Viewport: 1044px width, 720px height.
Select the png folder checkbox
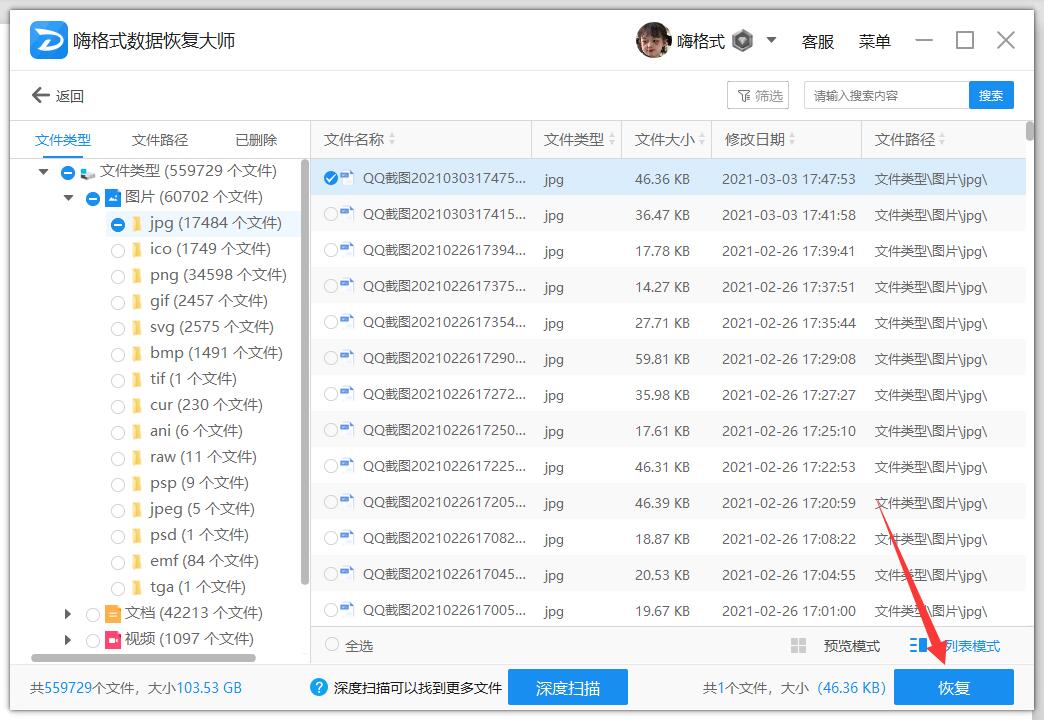point(118,277)
